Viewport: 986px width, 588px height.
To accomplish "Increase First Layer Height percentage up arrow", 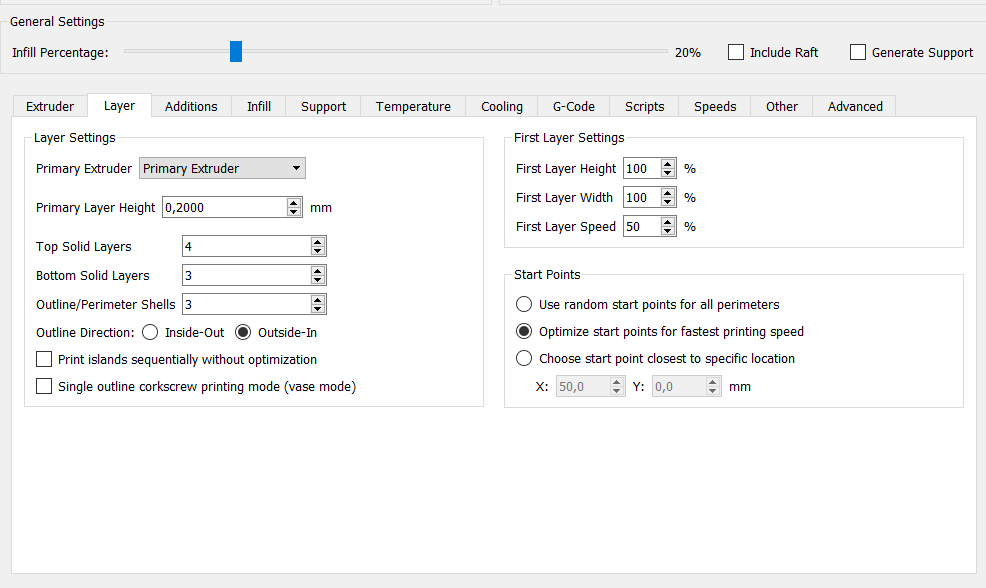I will coord(668,164).
